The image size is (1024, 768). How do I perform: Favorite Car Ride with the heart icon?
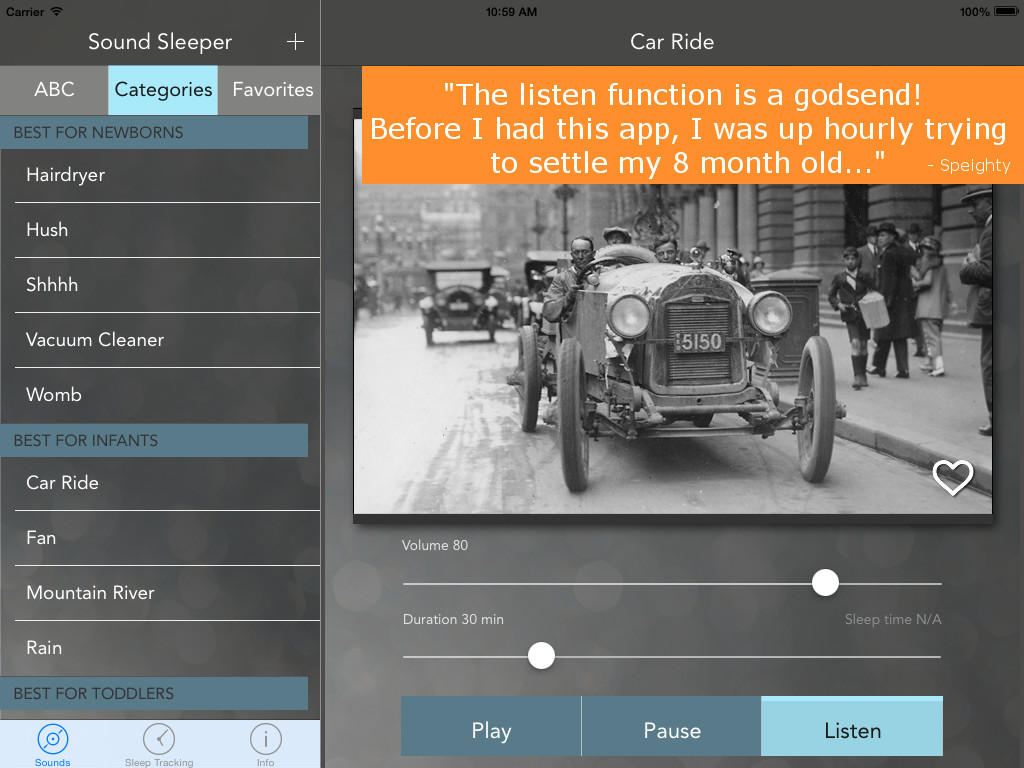point(953,477)
